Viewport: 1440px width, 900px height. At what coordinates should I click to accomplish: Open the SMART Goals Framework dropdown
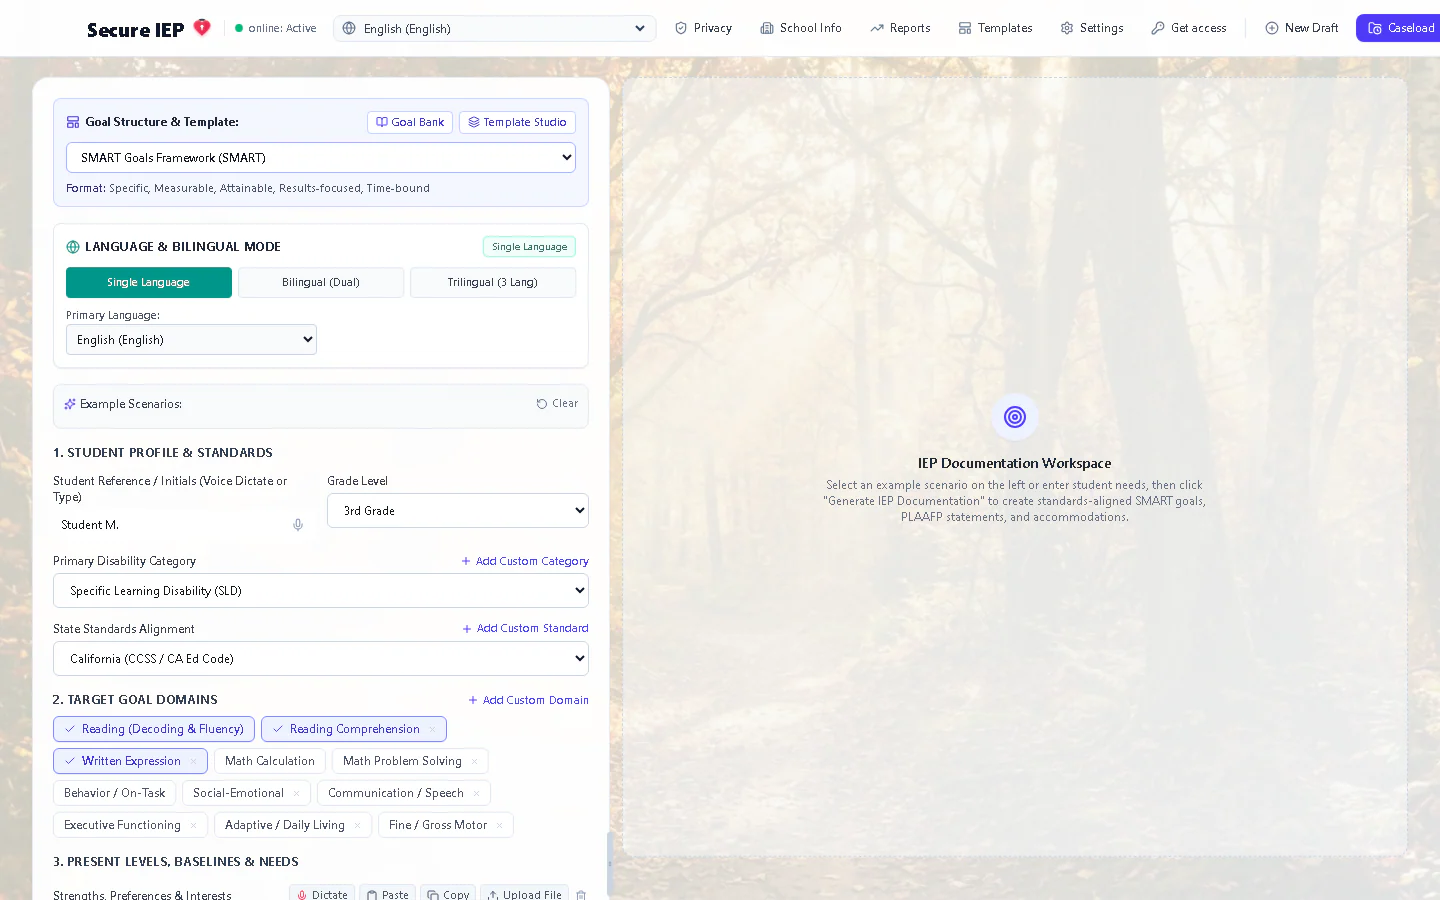point(321,158)
